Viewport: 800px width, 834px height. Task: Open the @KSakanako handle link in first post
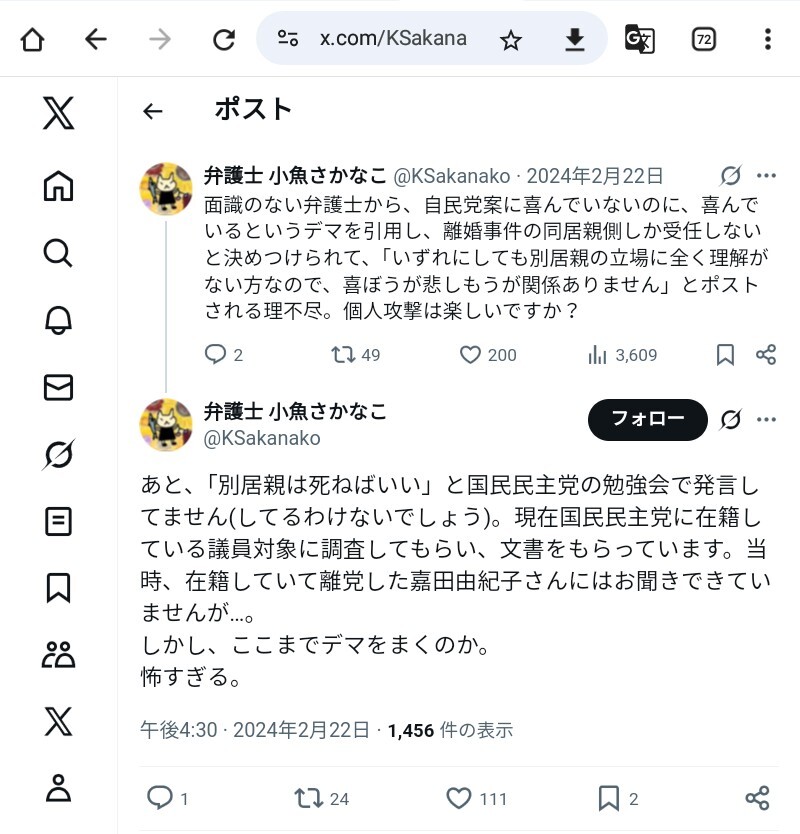(x=452, y=176)
